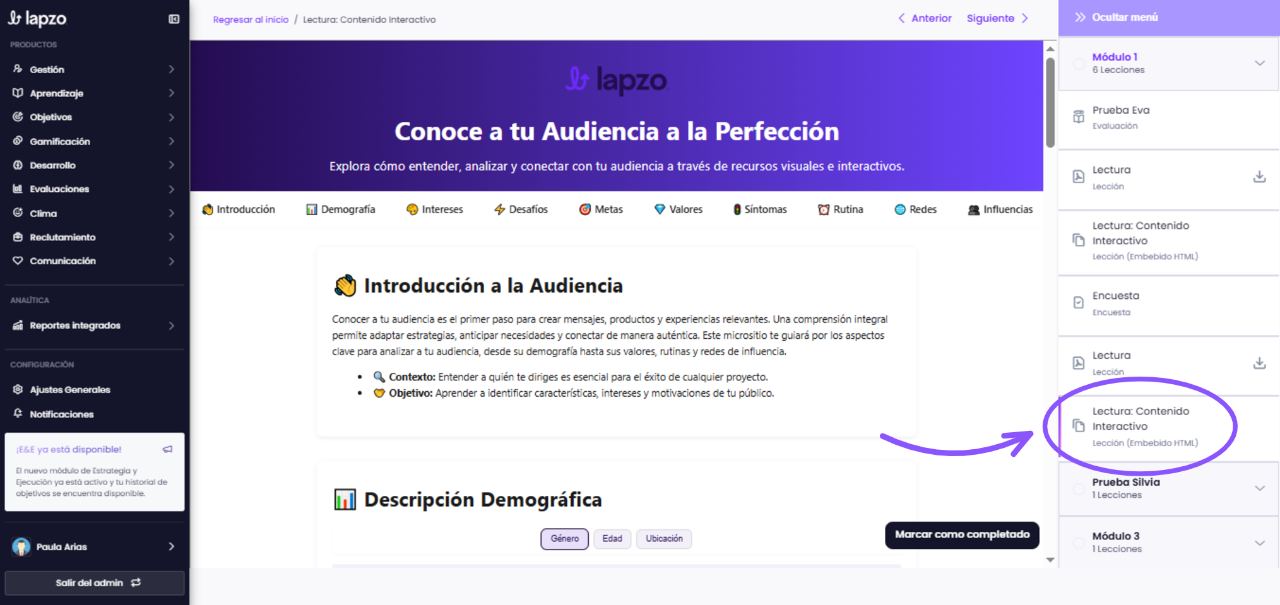Click the lapzo logo in sidebar
This screenshot has width=1280, height=605.
coord(39,19)
